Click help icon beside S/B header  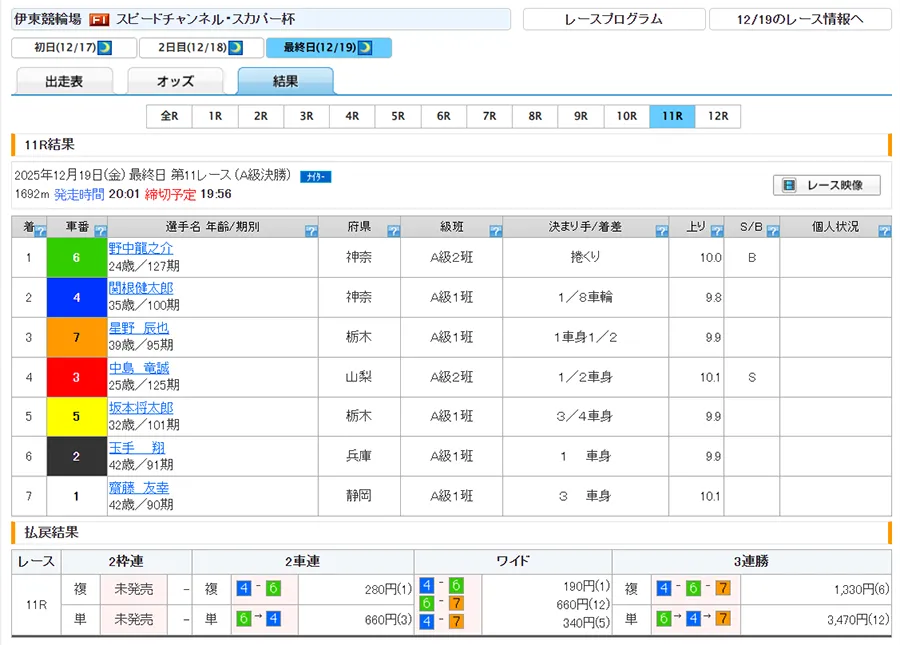(x=772, y=231)
